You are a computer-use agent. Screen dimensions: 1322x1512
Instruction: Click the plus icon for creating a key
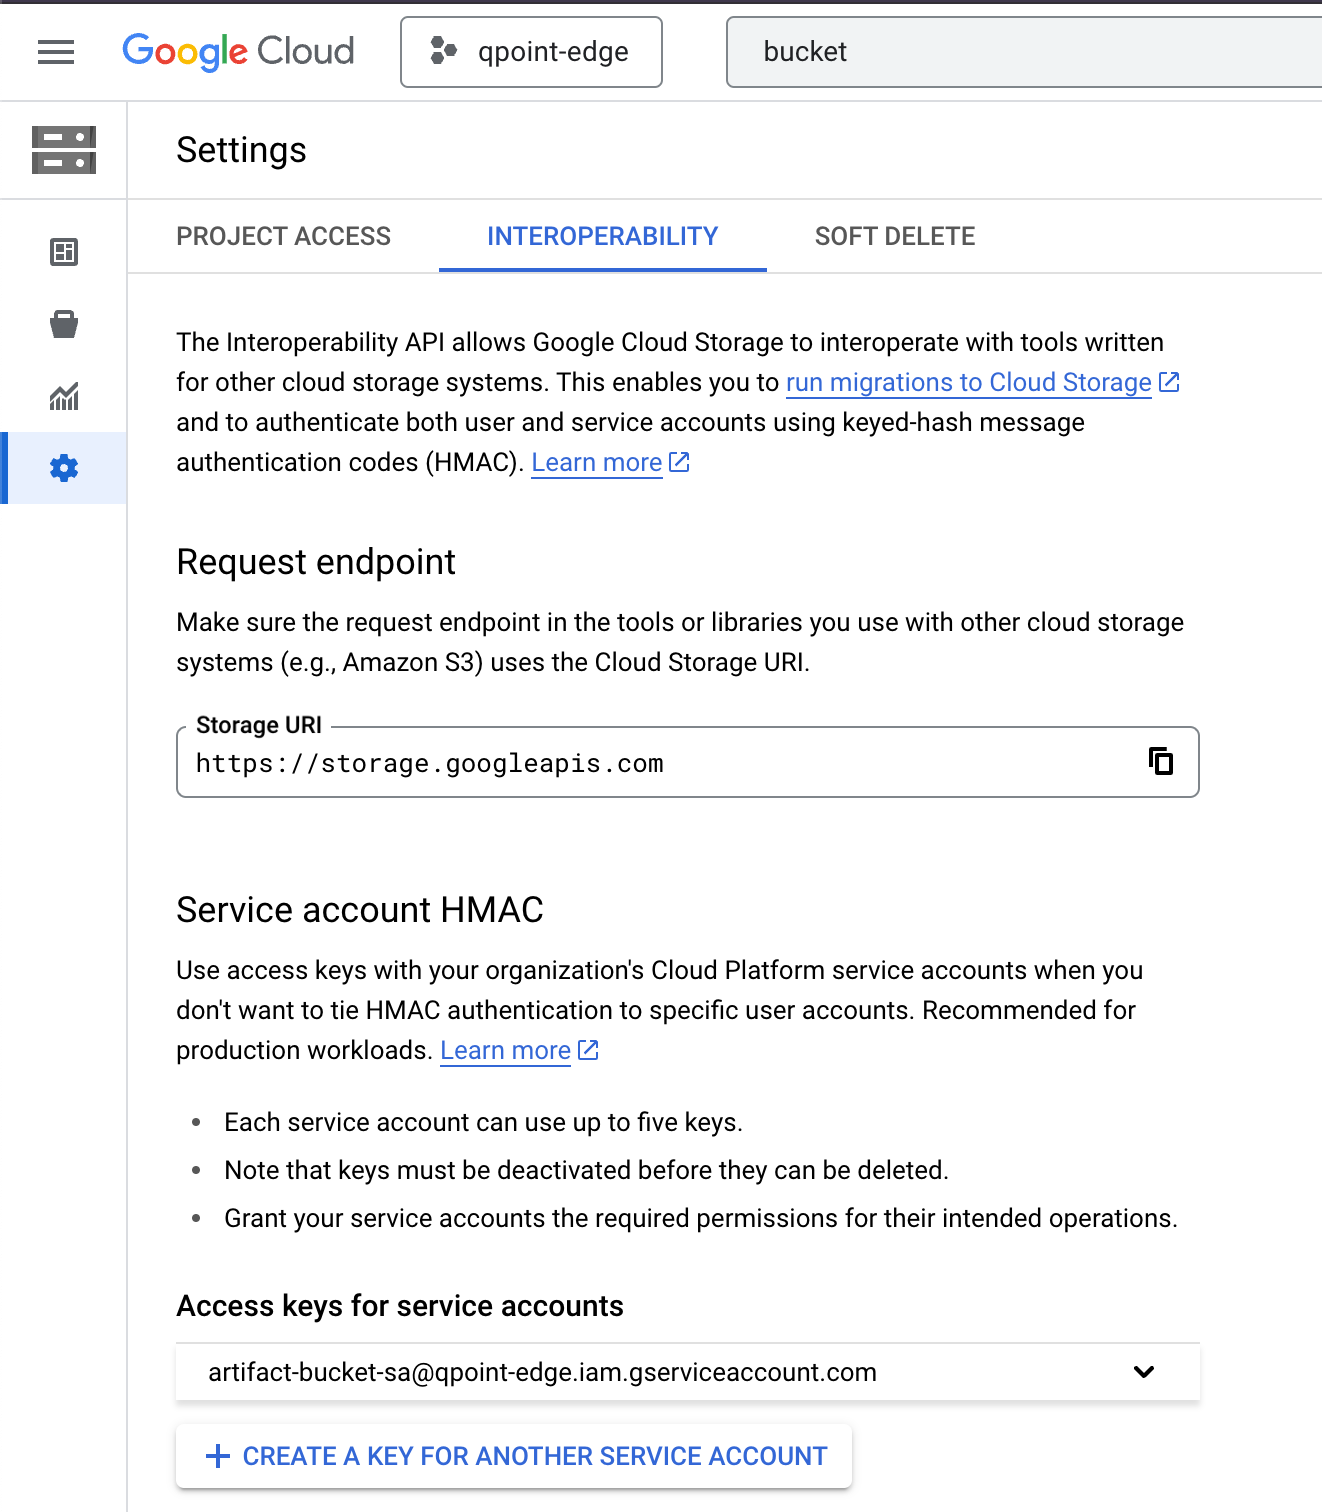217,1456
